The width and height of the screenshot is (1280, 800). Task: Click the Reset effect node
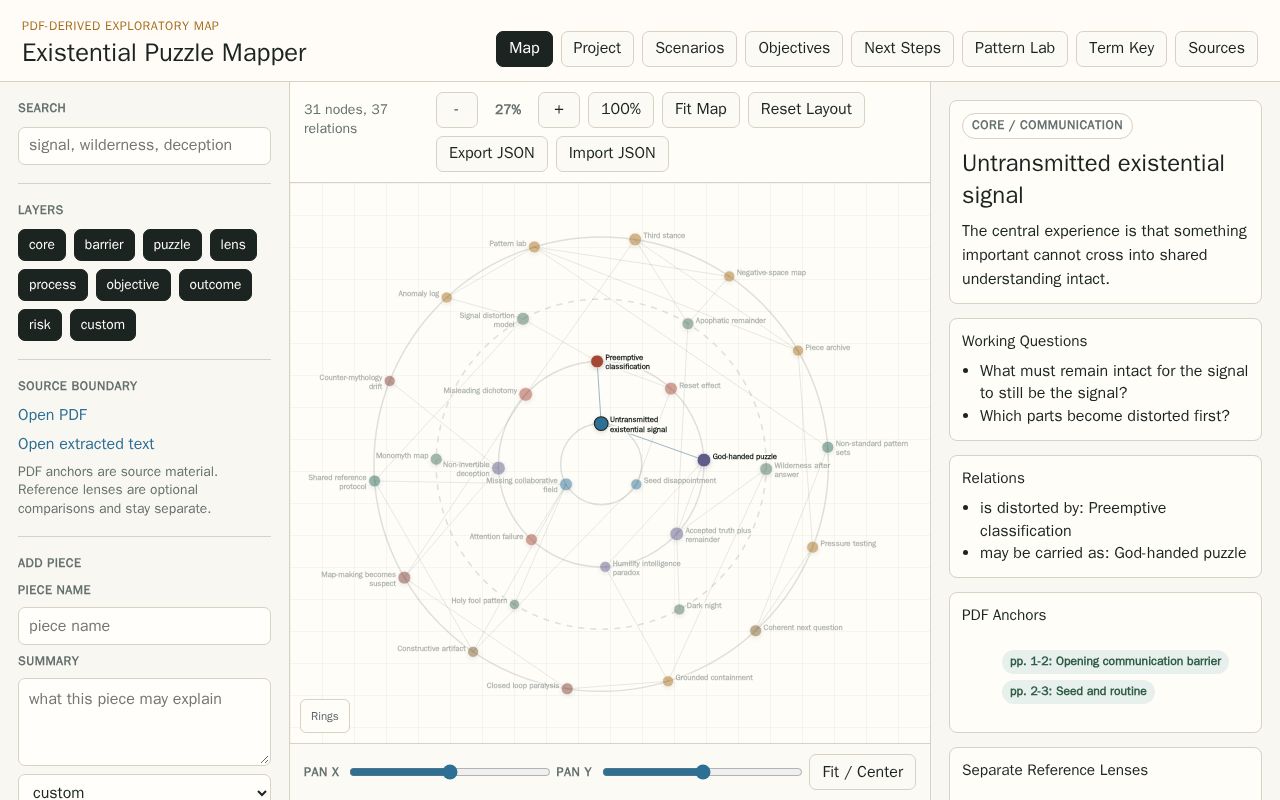point(671,389)
